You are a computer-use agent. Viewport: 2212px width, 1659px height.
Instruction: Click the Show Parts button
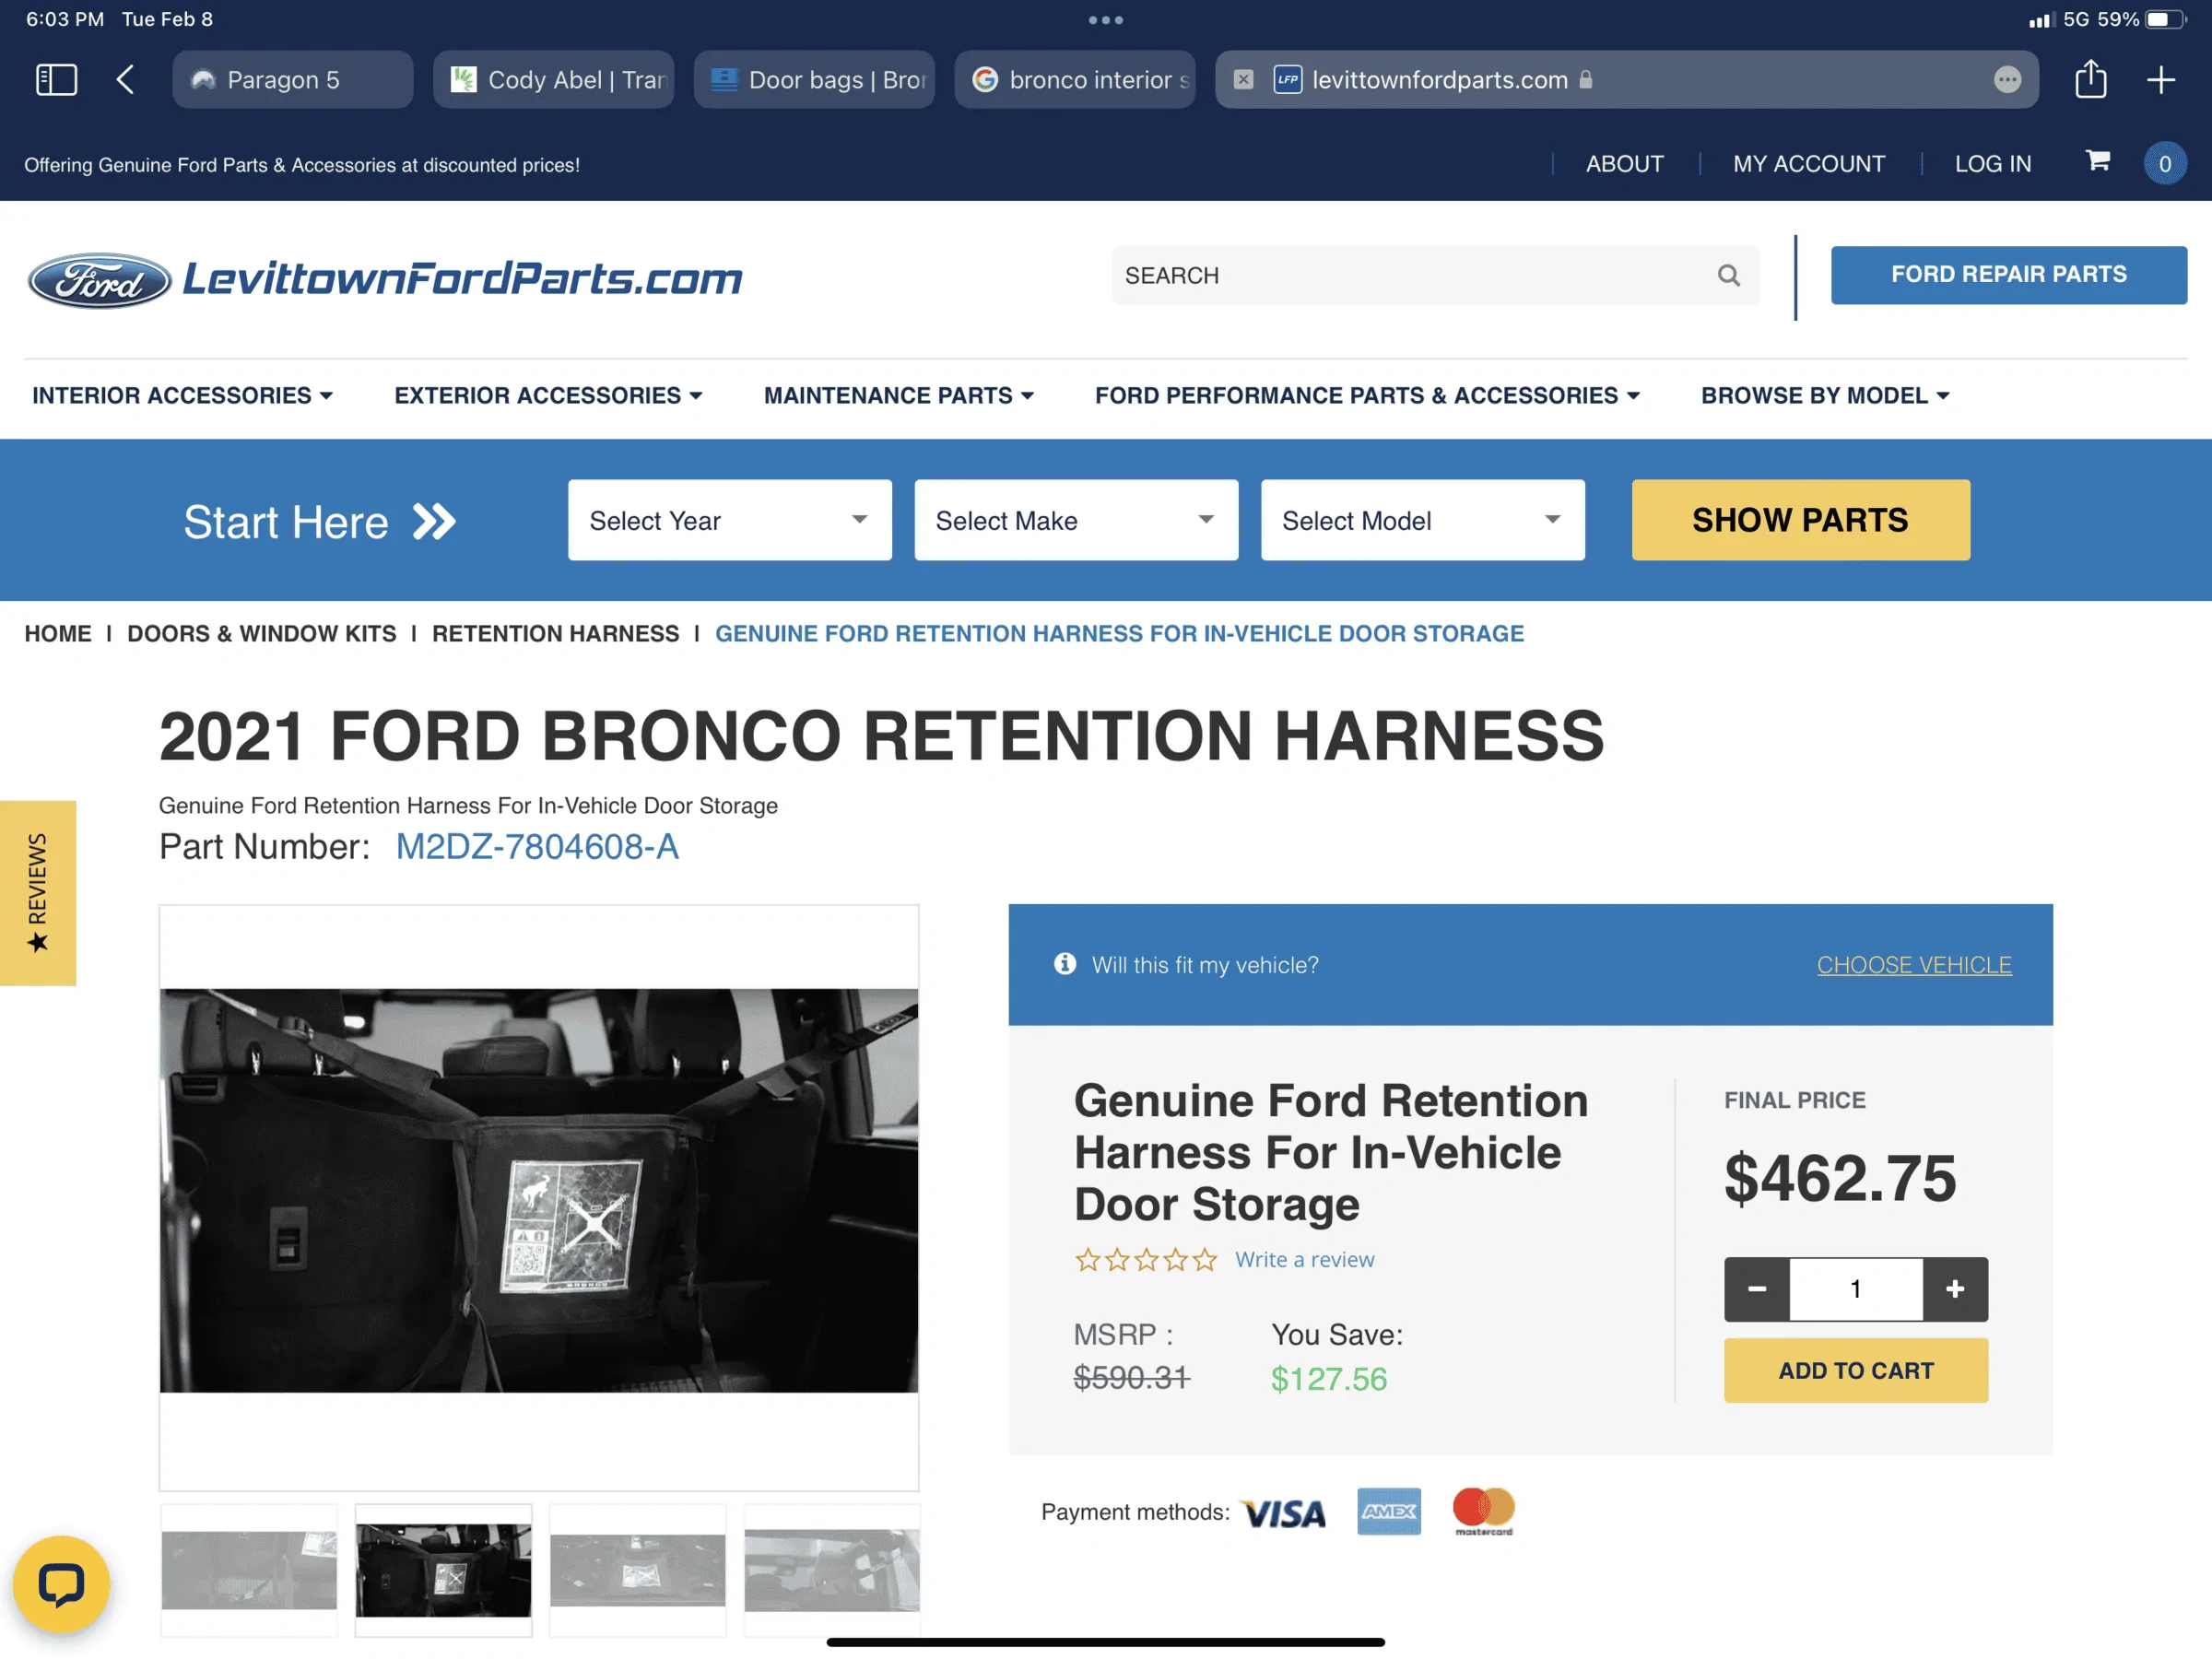click(x=1800, y=520)
